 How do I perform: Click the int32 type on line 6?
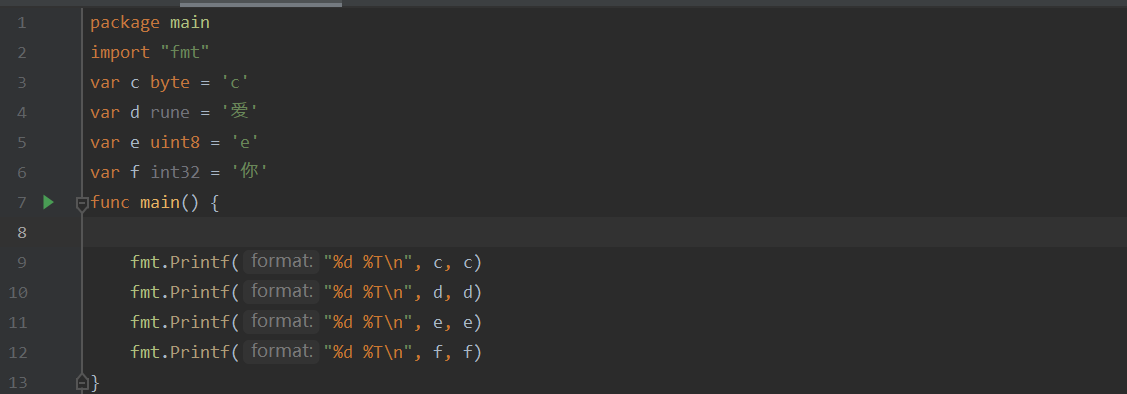click(x=175, y=173)
